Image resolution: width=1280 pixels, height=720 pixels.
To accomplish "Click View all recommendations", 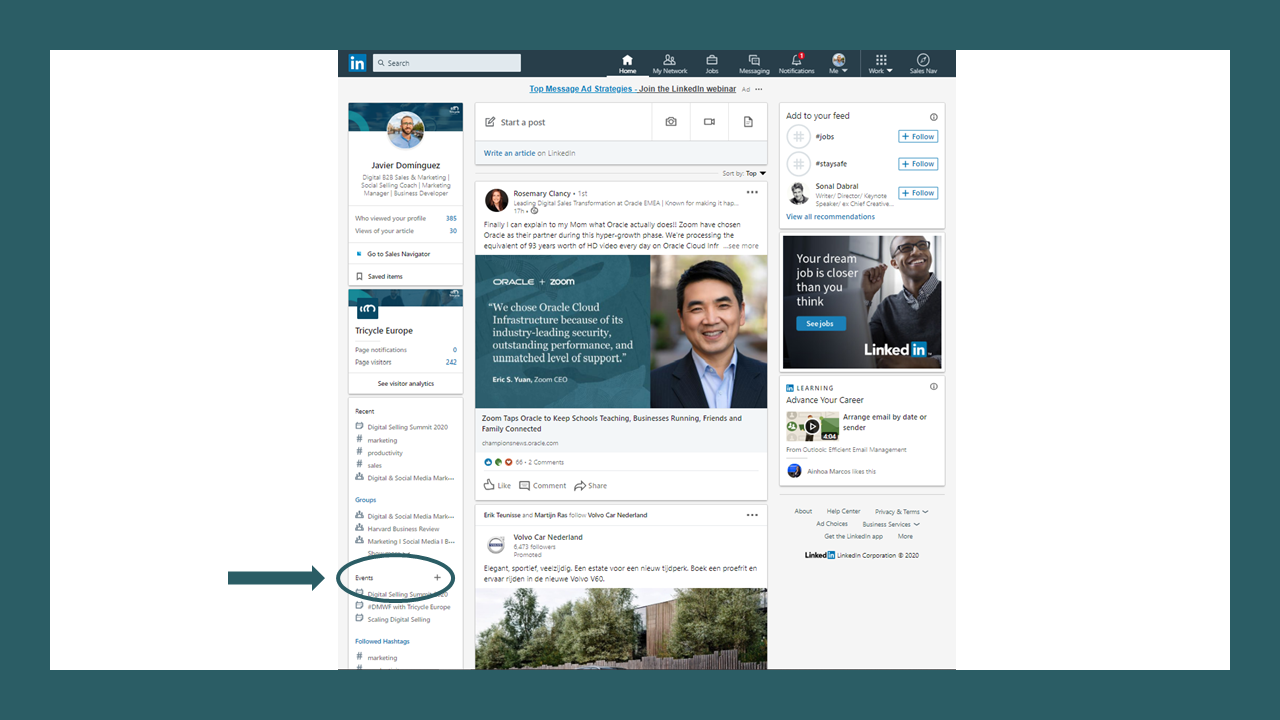I will pyautogui.click(x=830, y=217).
